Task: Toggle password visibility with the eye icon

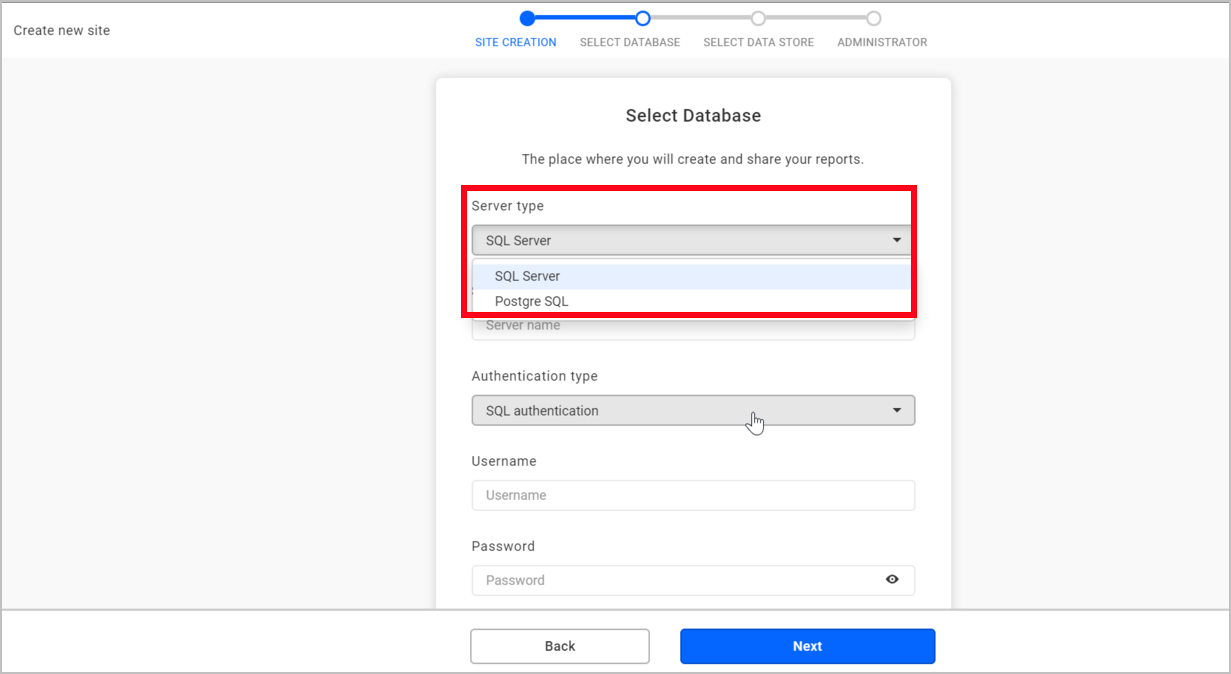Action: click(x=892, y=580)
